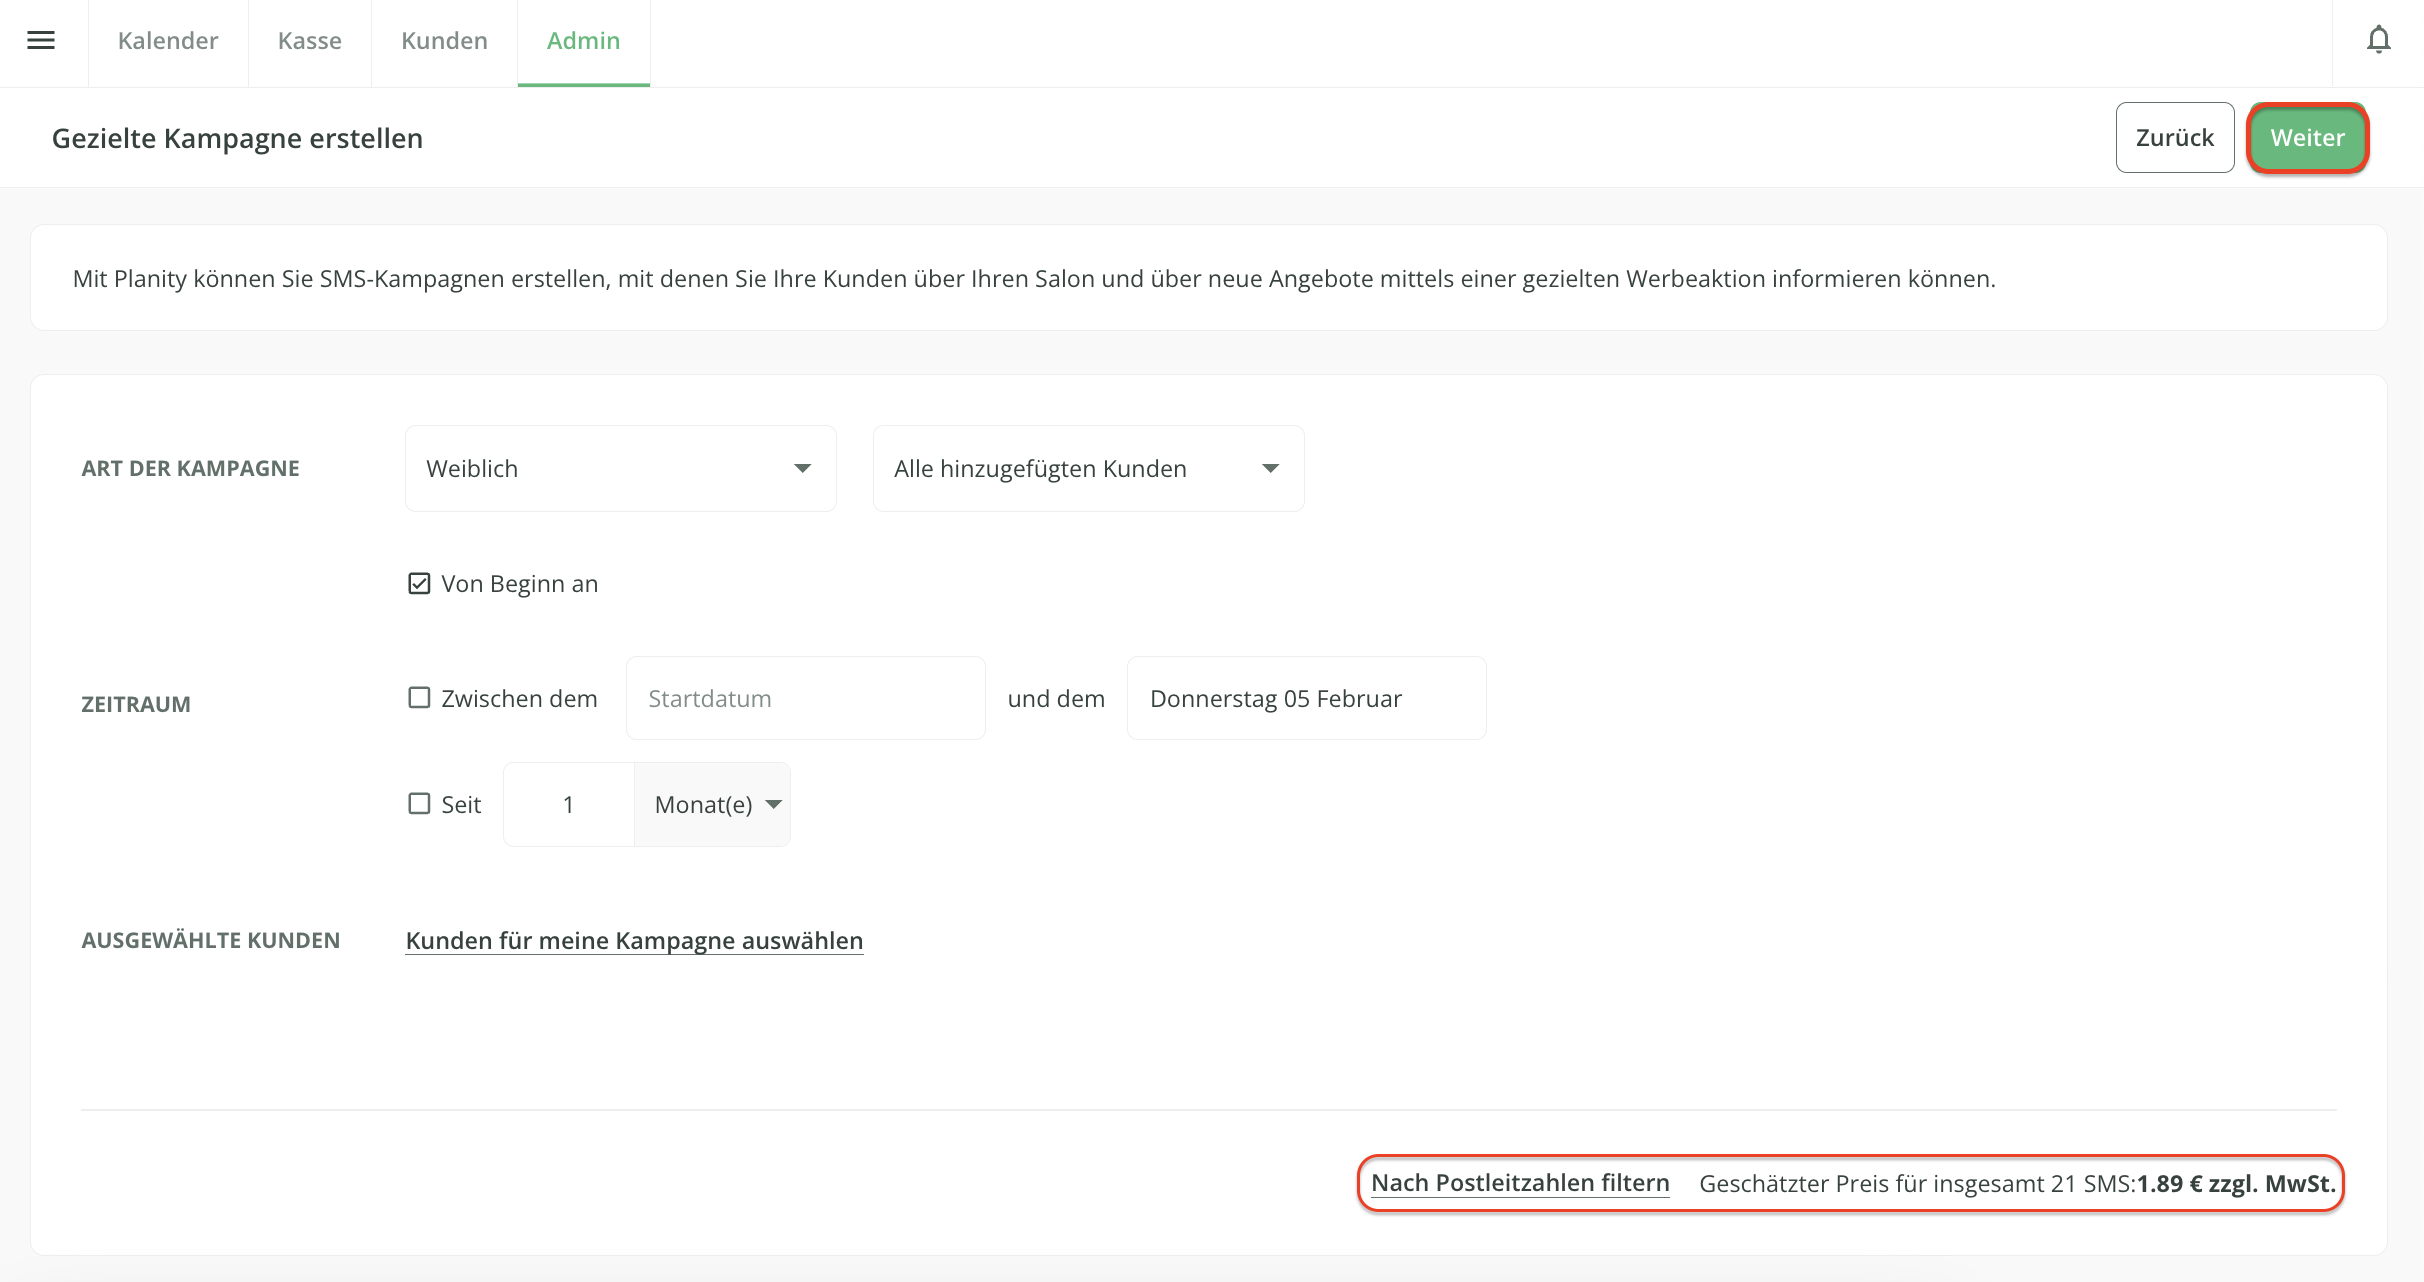Go to the Kasse tab
The width and height of the screenshot is (2424, 1282).
[x=310, y=41]
